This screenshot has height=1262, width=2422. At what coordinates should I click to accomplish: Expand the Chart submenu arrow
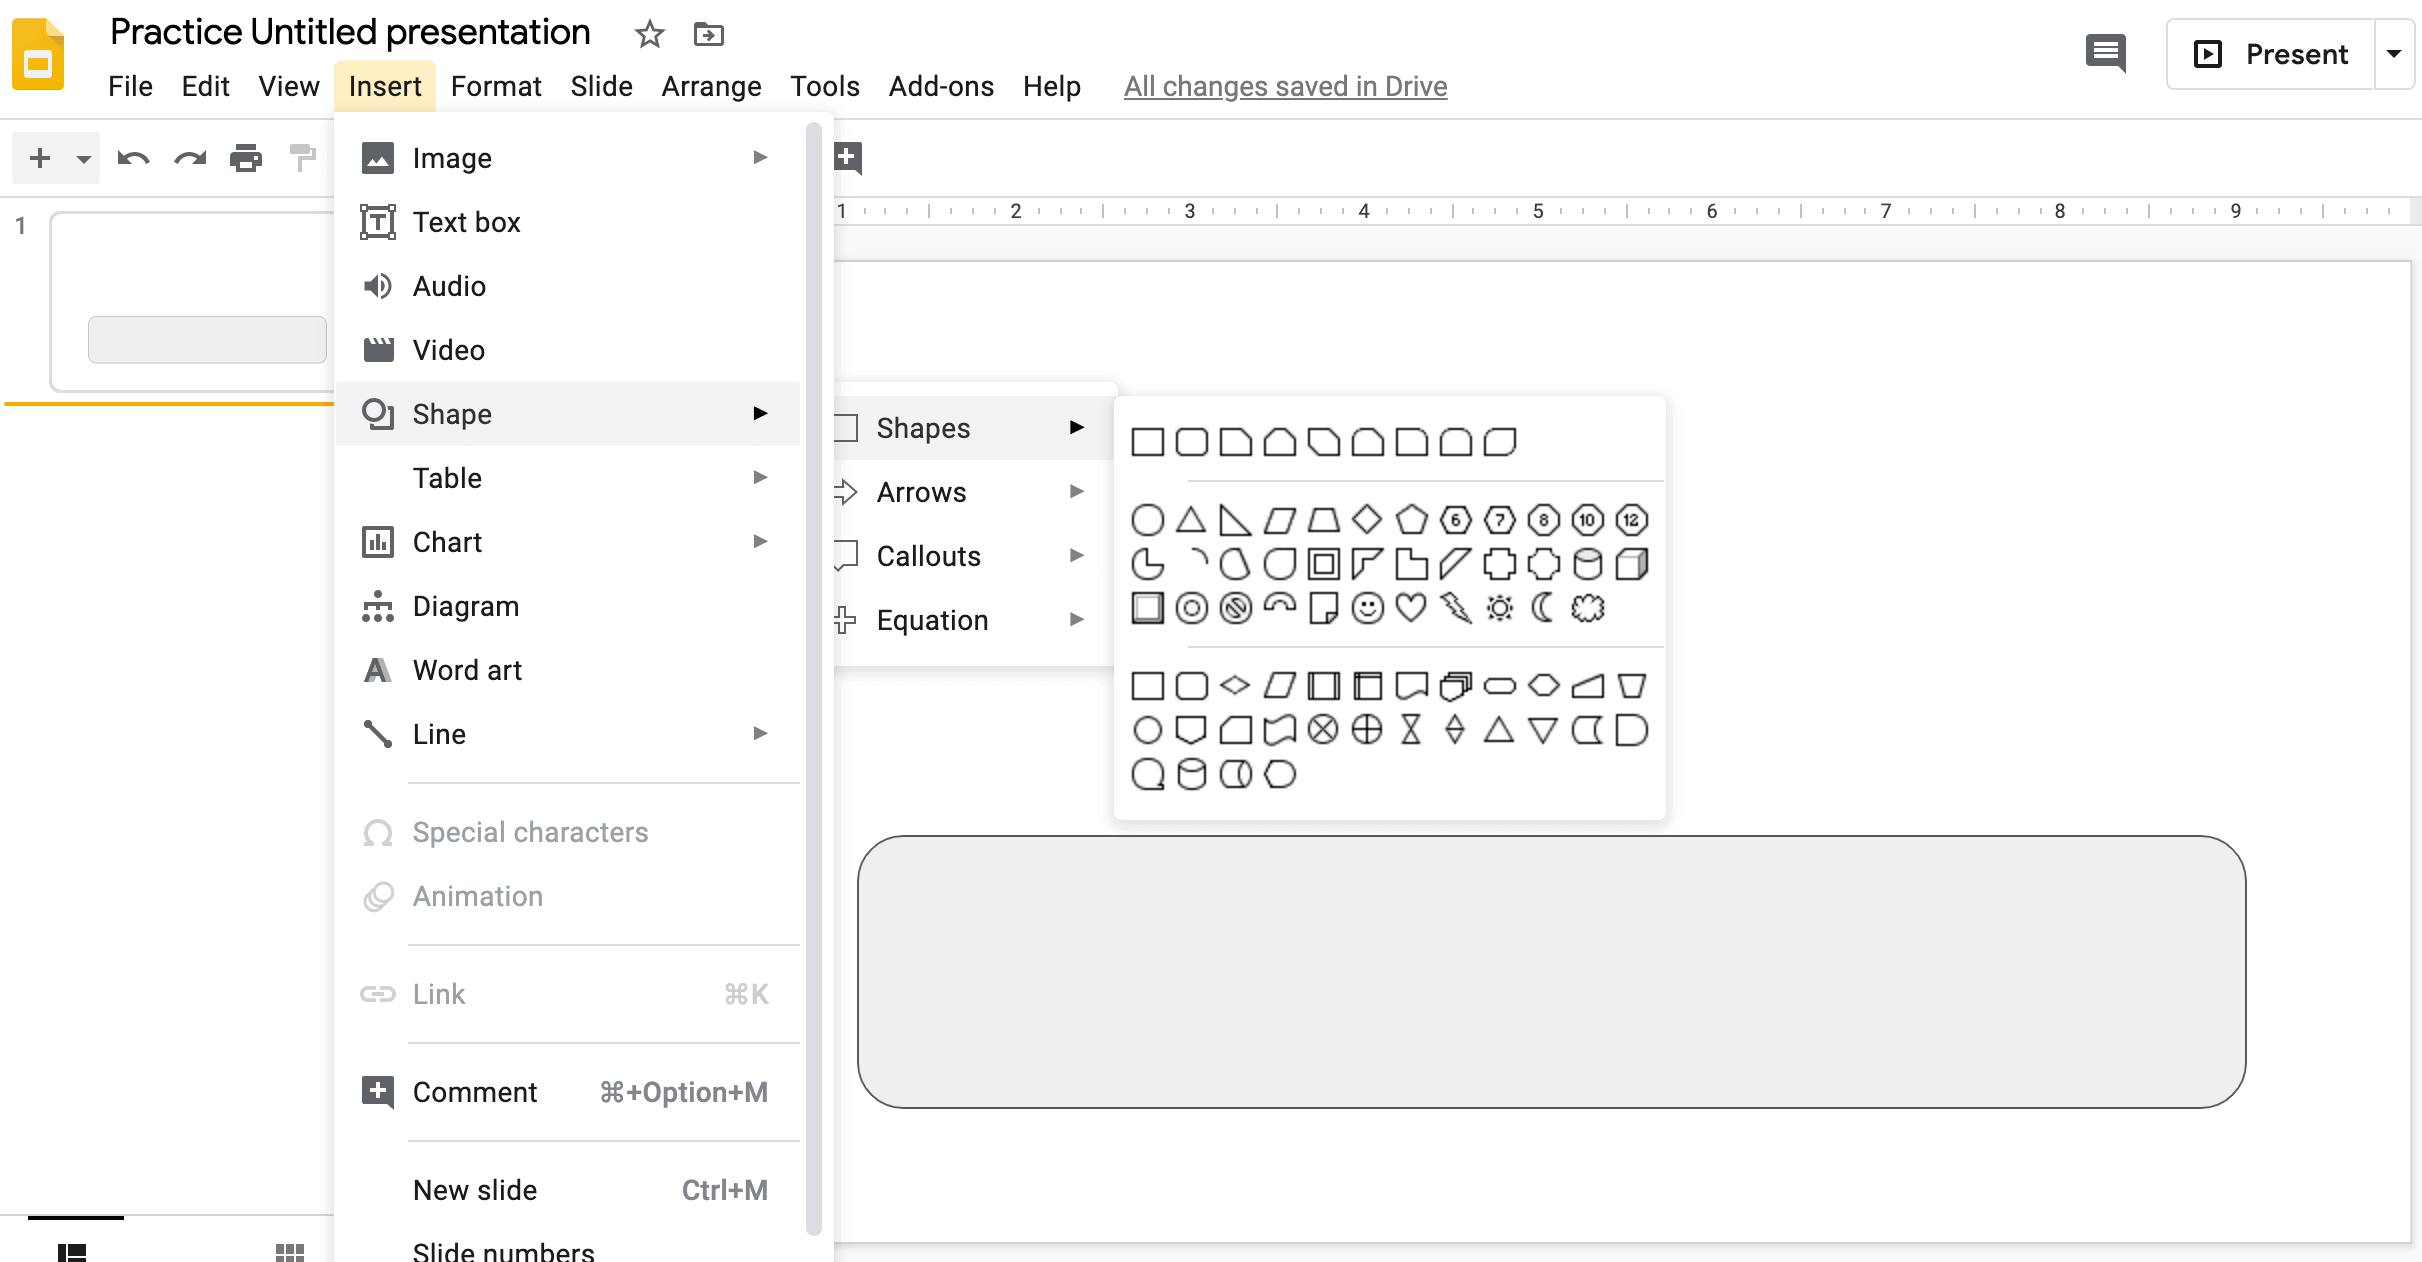point(760,542)
